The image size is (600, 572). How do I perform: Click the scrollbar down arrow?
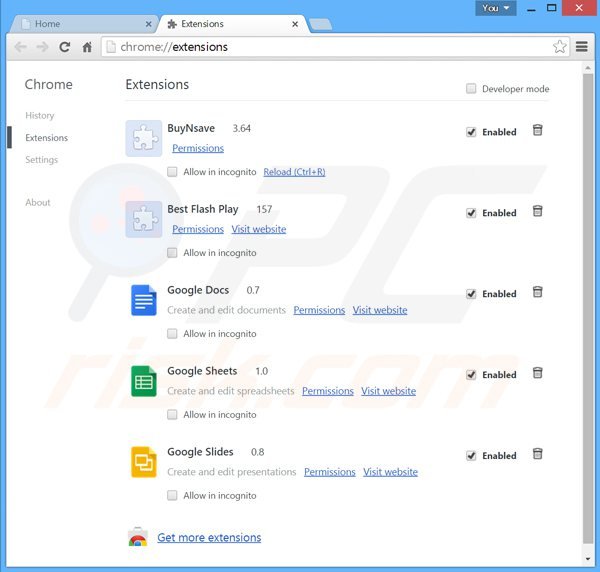pos(588,559)
